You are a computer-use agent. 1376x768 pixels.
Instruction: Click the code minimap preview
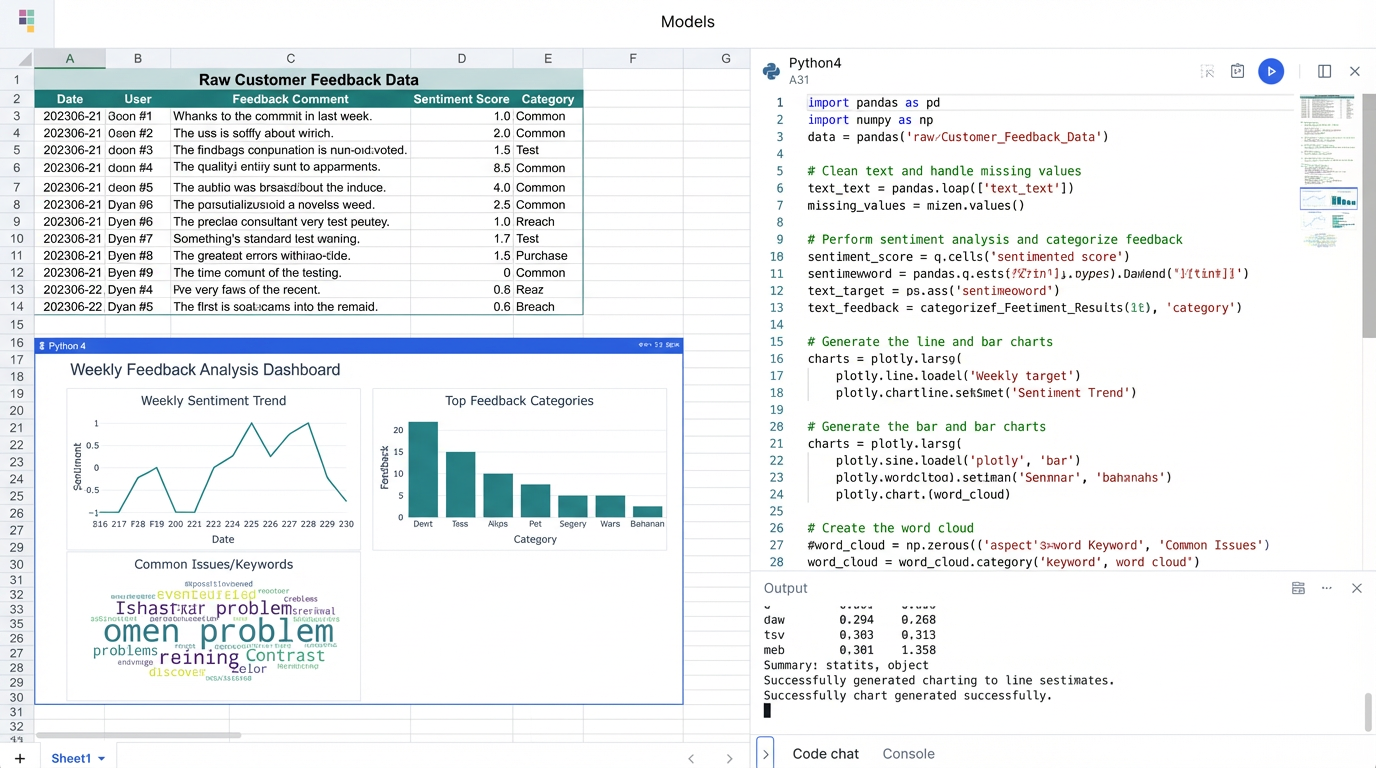1328,170
